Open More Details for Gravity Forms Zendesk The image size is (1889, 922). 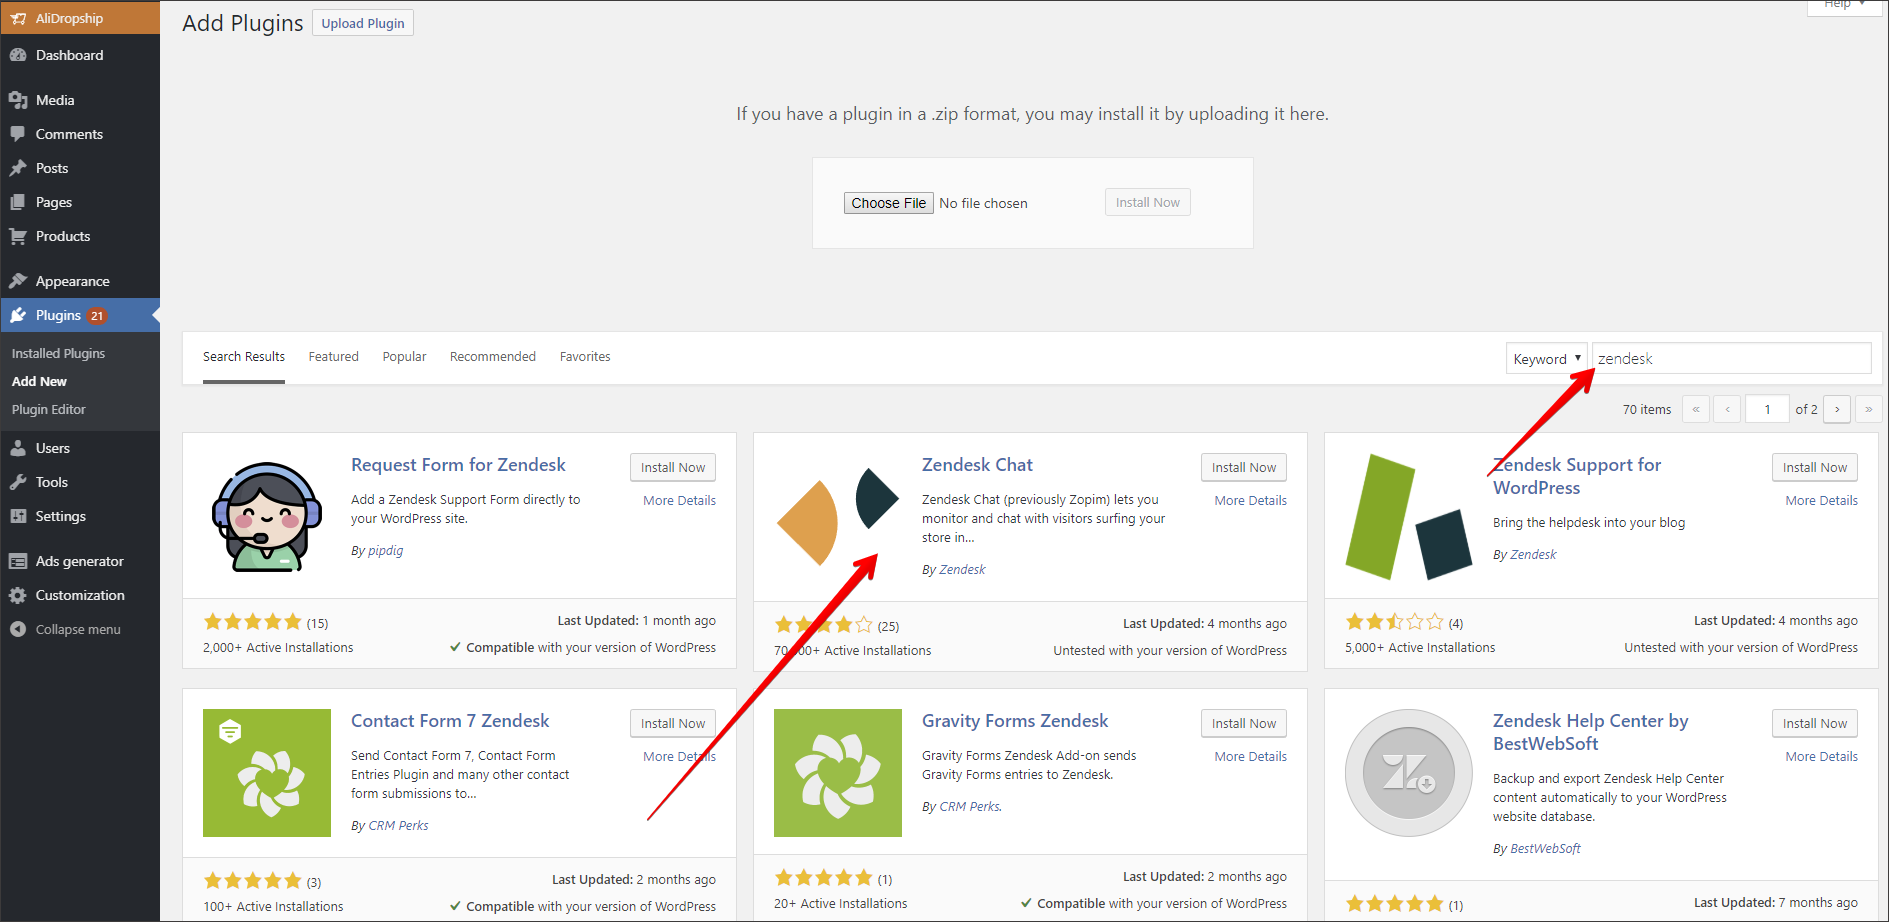[1250, 756]
